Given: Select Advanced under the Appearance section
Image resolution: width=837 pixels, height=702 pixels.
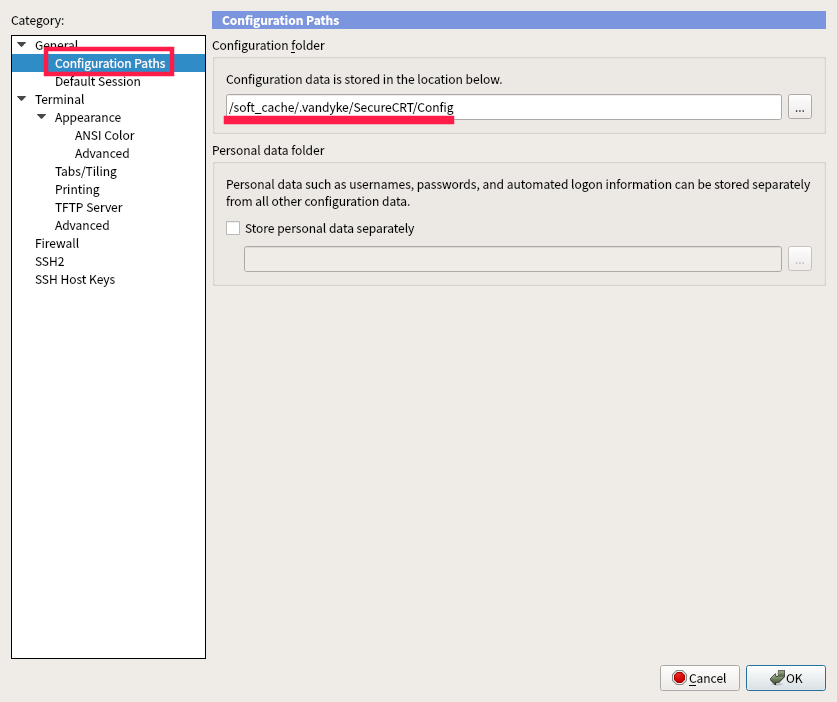Looking at the screenshot, I should [102, 153].
